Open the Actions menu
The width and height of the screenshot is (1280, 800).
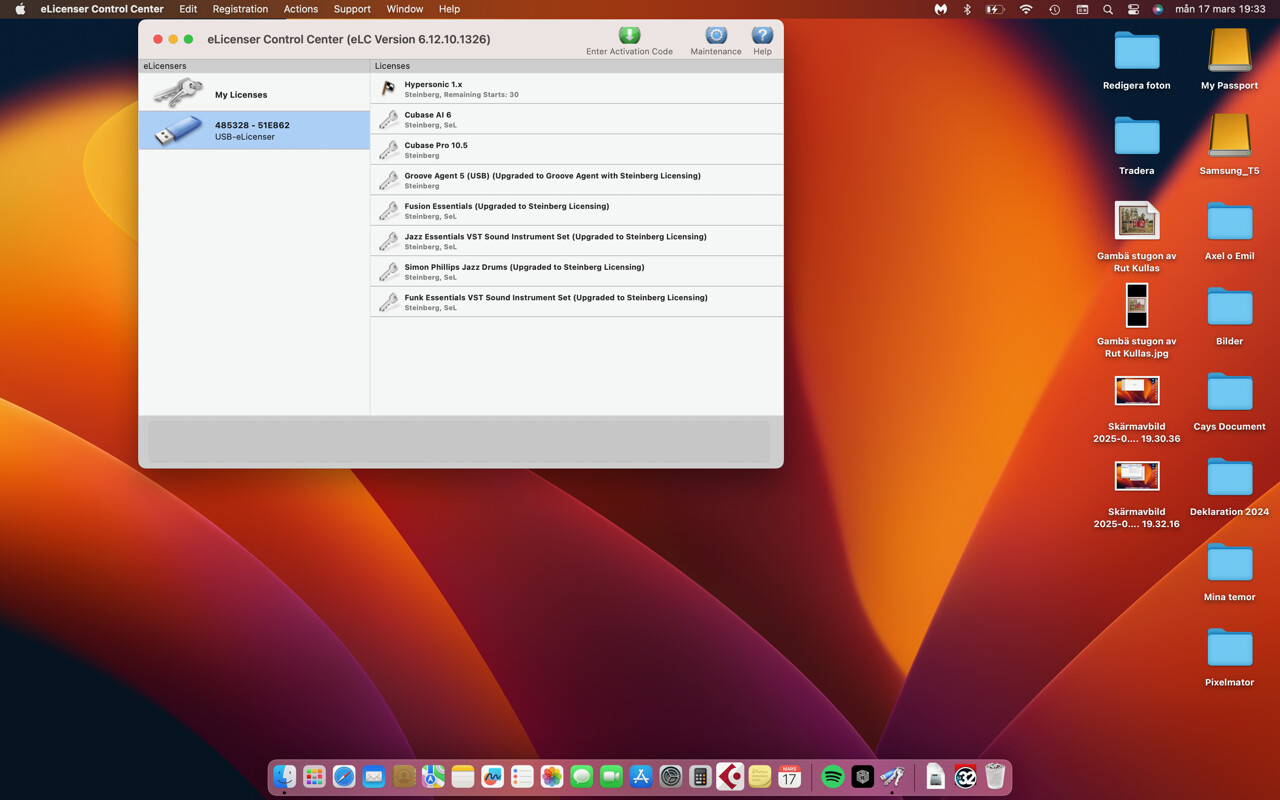[x=301, y=9]
